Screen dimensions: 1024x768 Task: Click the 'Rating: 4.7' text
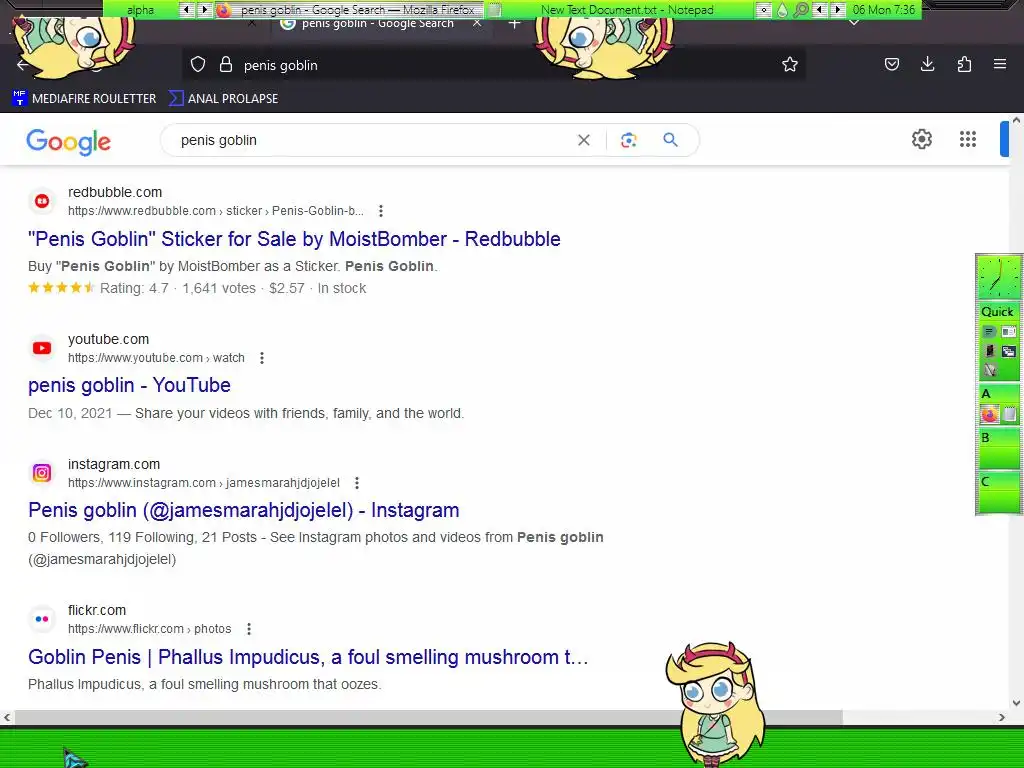click(134, 288)
